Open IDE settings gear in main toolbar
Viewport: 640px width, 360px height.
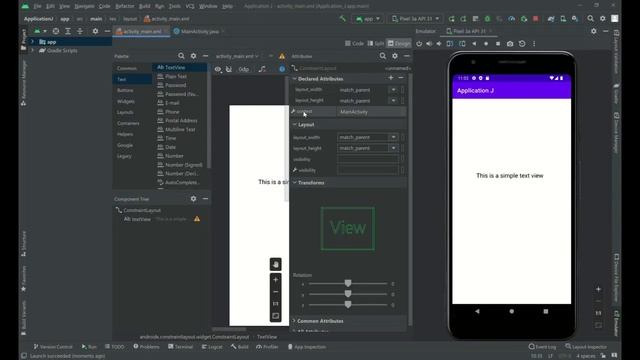(x=602, y=19)
